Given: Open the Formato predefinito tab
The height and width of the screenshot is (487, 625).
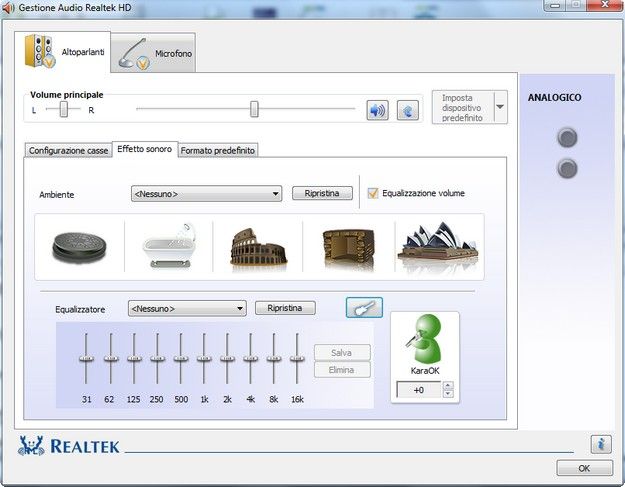Looking at the screenshot, I should (218, 151).
